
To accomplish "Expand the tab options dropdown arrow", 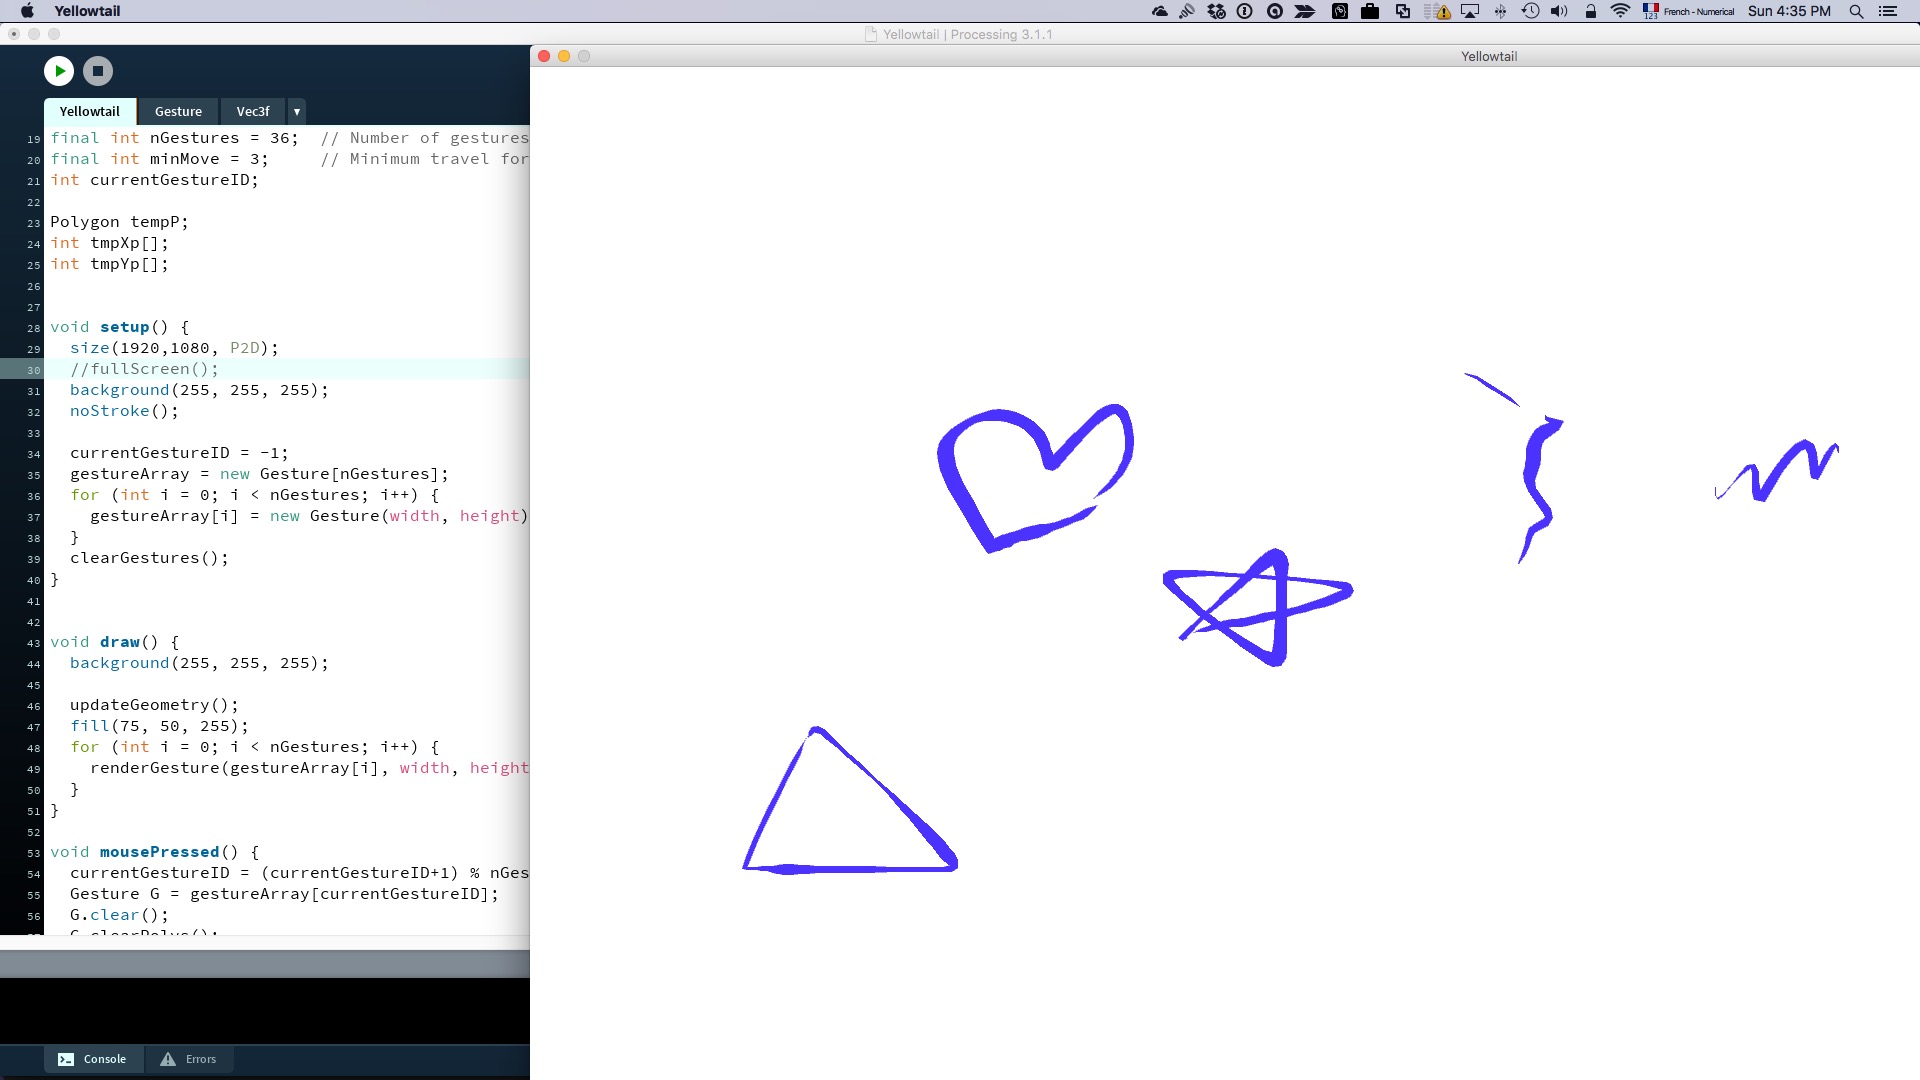I will click(297, 111).
